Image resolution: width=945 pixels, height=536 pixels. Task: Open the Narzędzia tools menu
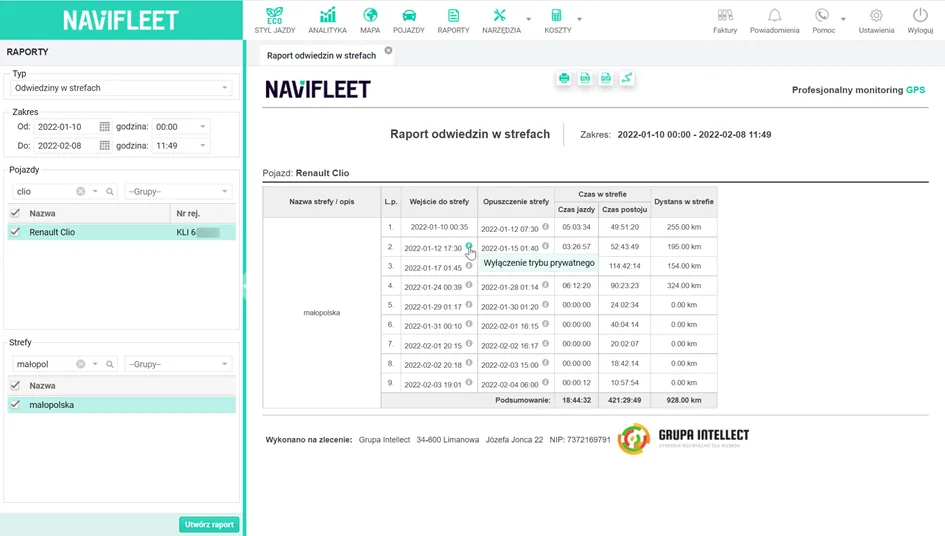point(501,20)
